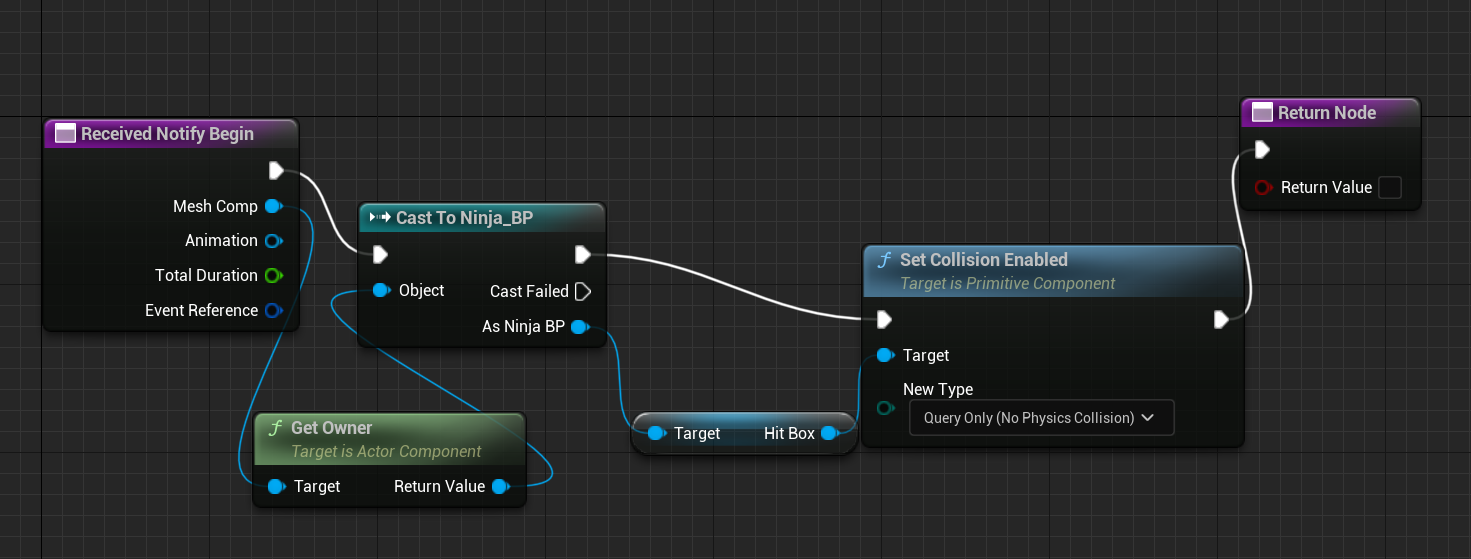
Task: Click the Return Node title icon
Action: (1262, 113)
